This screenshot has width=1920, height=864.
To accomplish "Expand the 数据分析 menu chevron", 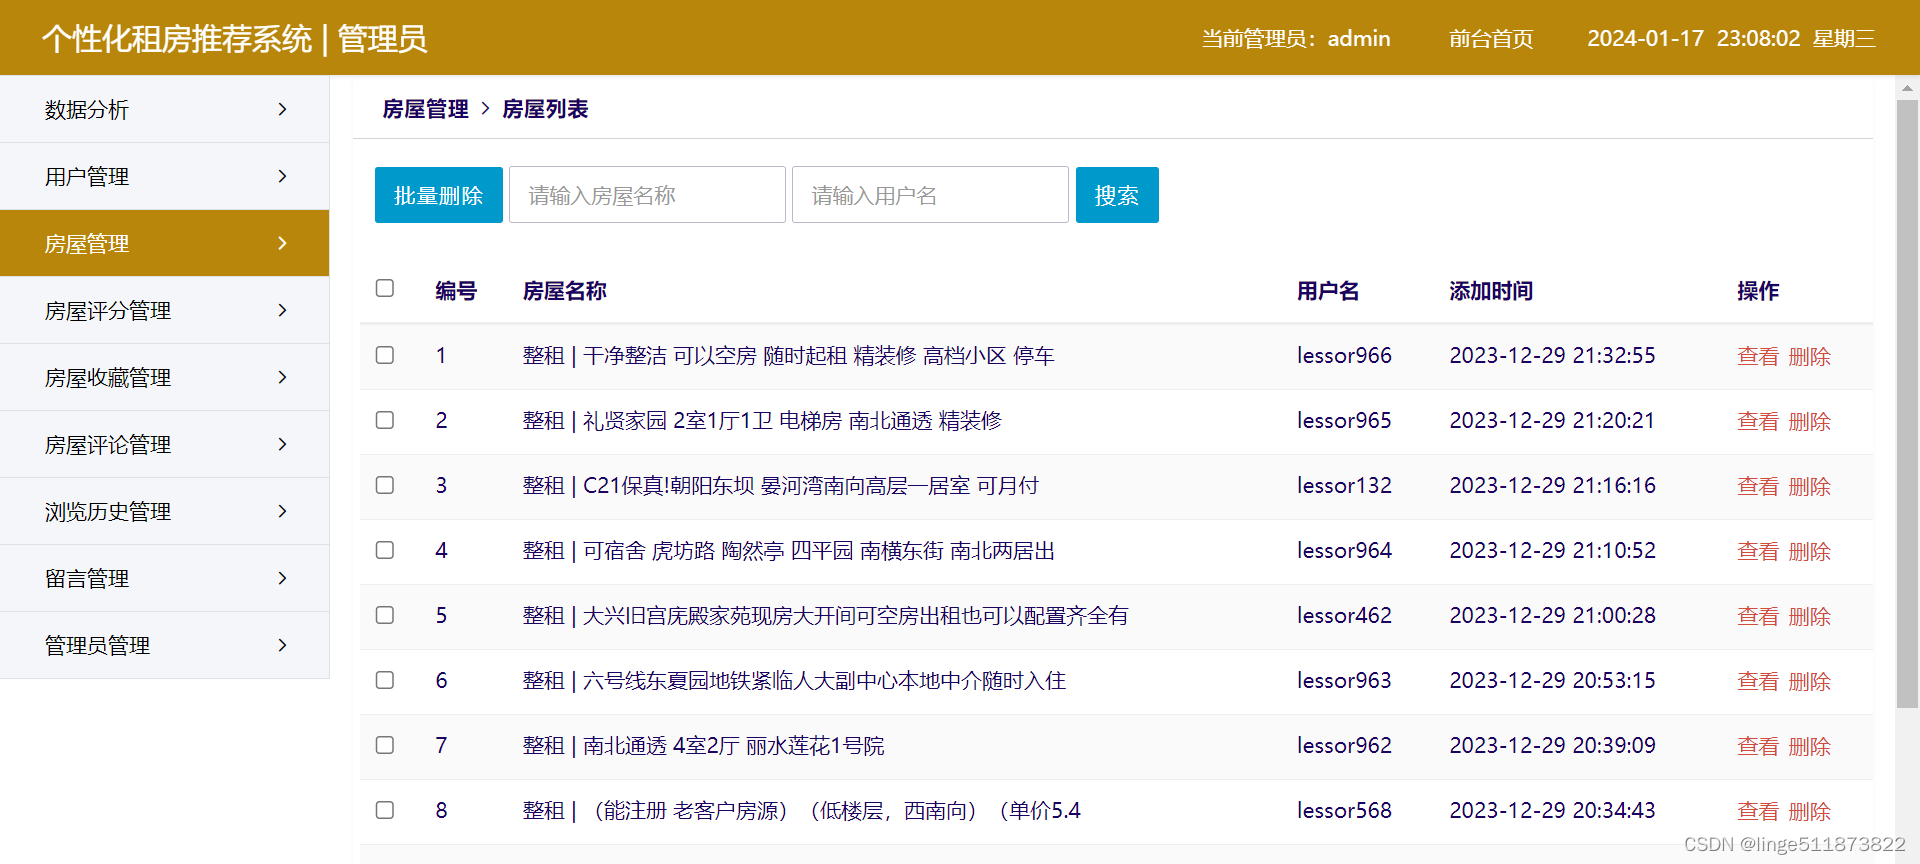I will pos(282,109).
